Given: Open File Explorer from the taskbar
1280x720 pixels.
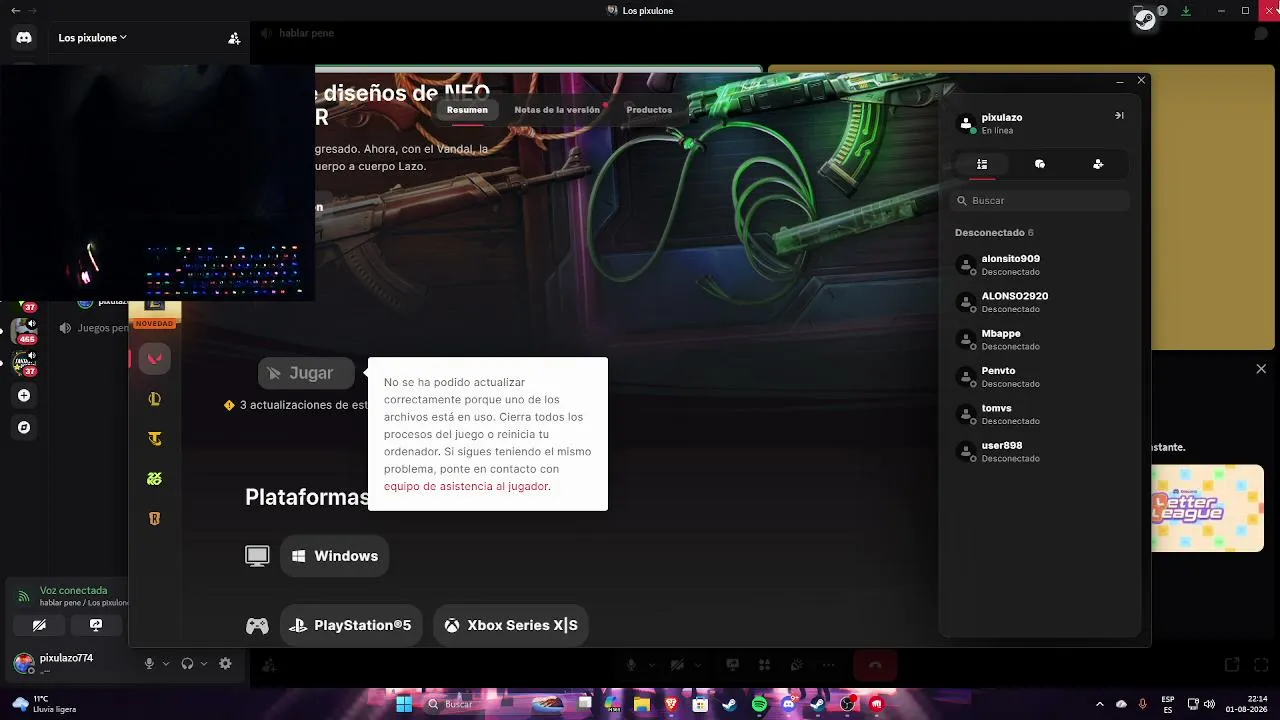Looking at the screenshot, I should coord(642,704).
